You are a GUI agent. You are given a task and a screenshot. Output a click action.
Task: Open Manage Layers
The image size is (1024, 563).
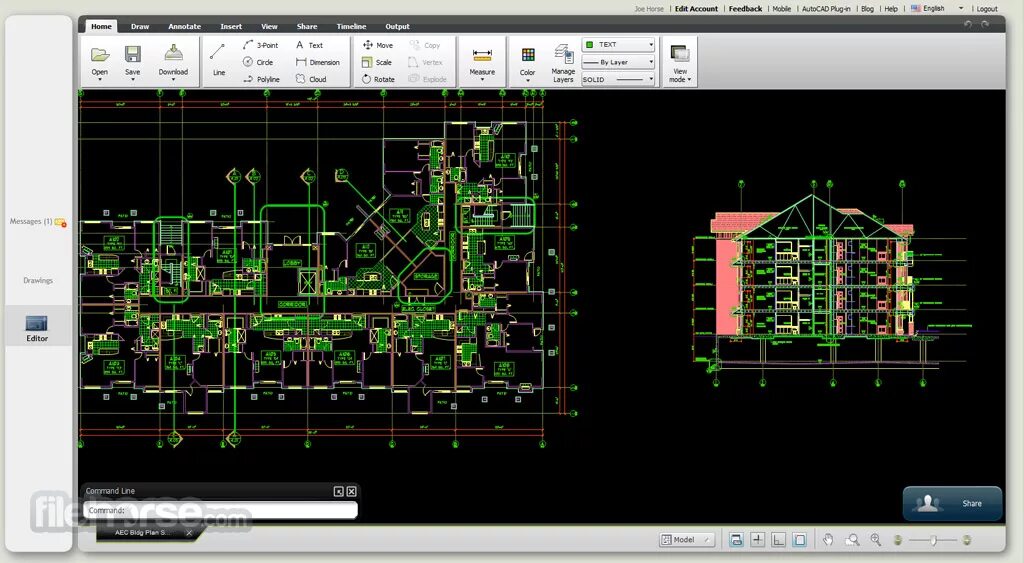(x=563, y=63)
